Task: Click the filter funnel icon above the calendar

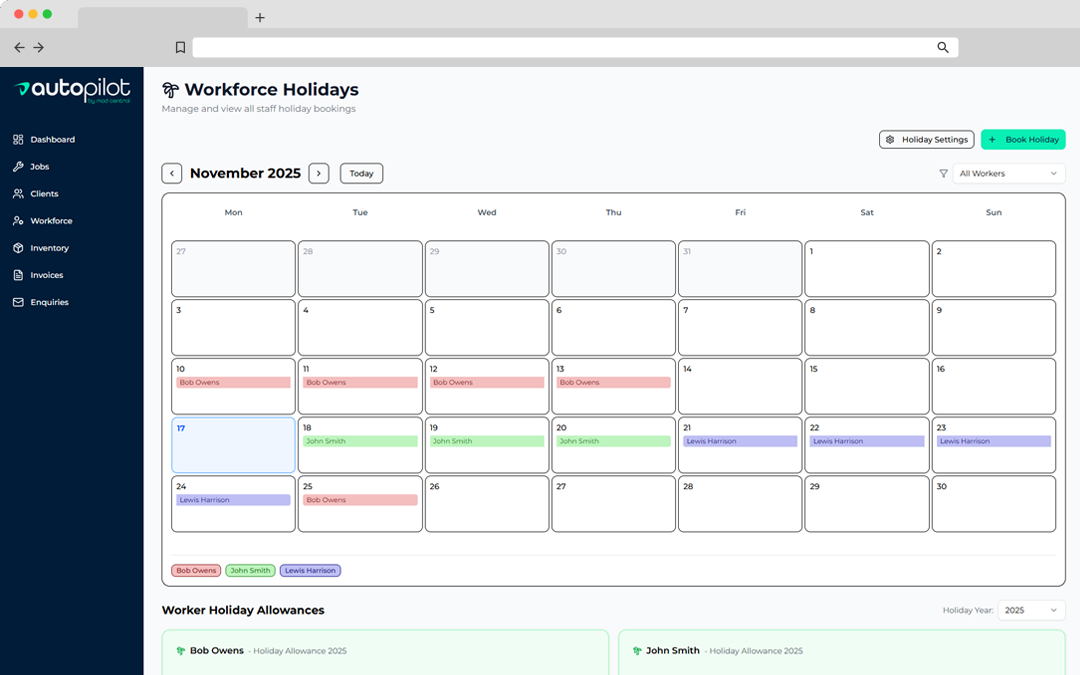Action: click(943, 173)
